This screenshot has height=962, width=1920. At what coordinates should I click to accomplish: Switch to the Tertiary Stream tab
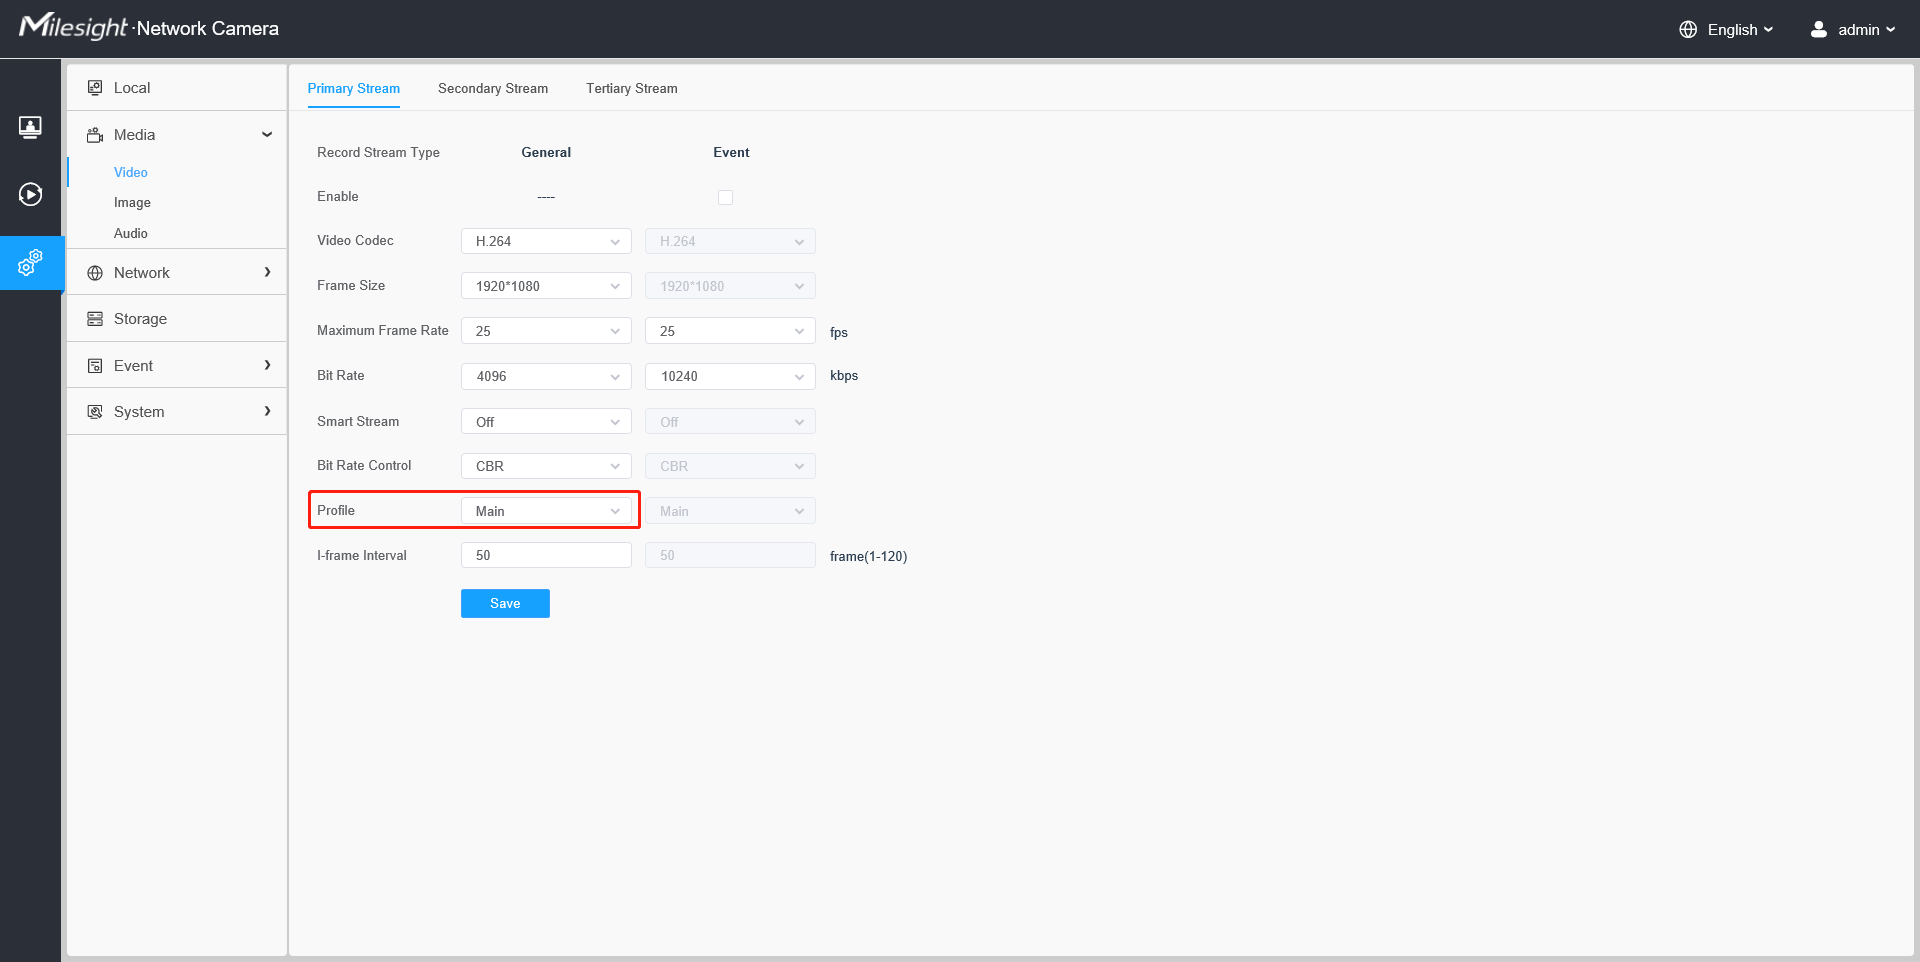click(x=632, y=89)
